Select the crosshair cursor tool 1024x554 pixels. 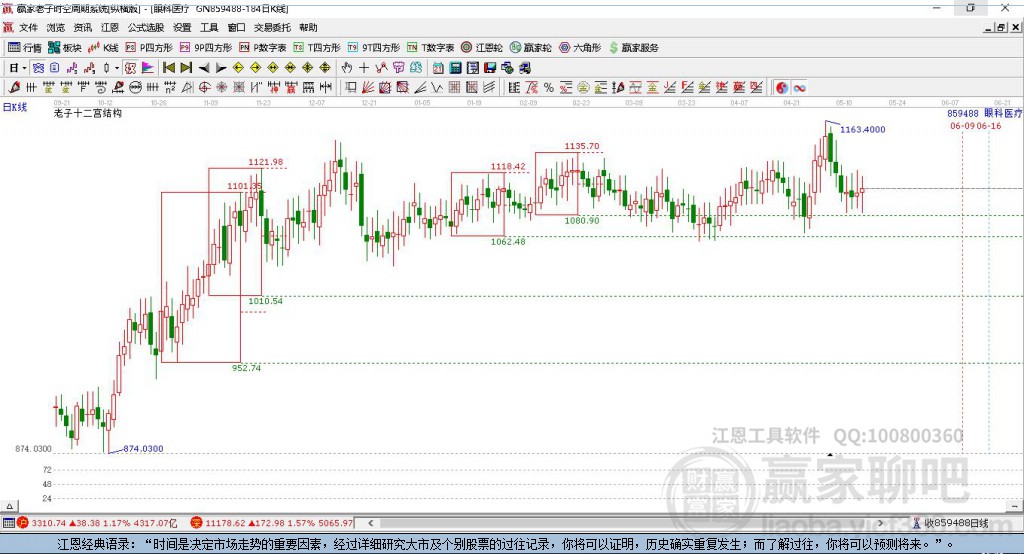pyautogui.click(x=364, y=68)
